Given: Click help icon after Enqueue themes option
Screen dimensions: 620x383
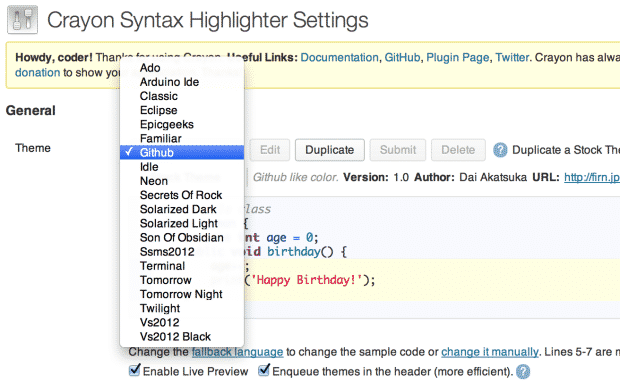Looking at the screenshot, I should [x=523, y=372].
